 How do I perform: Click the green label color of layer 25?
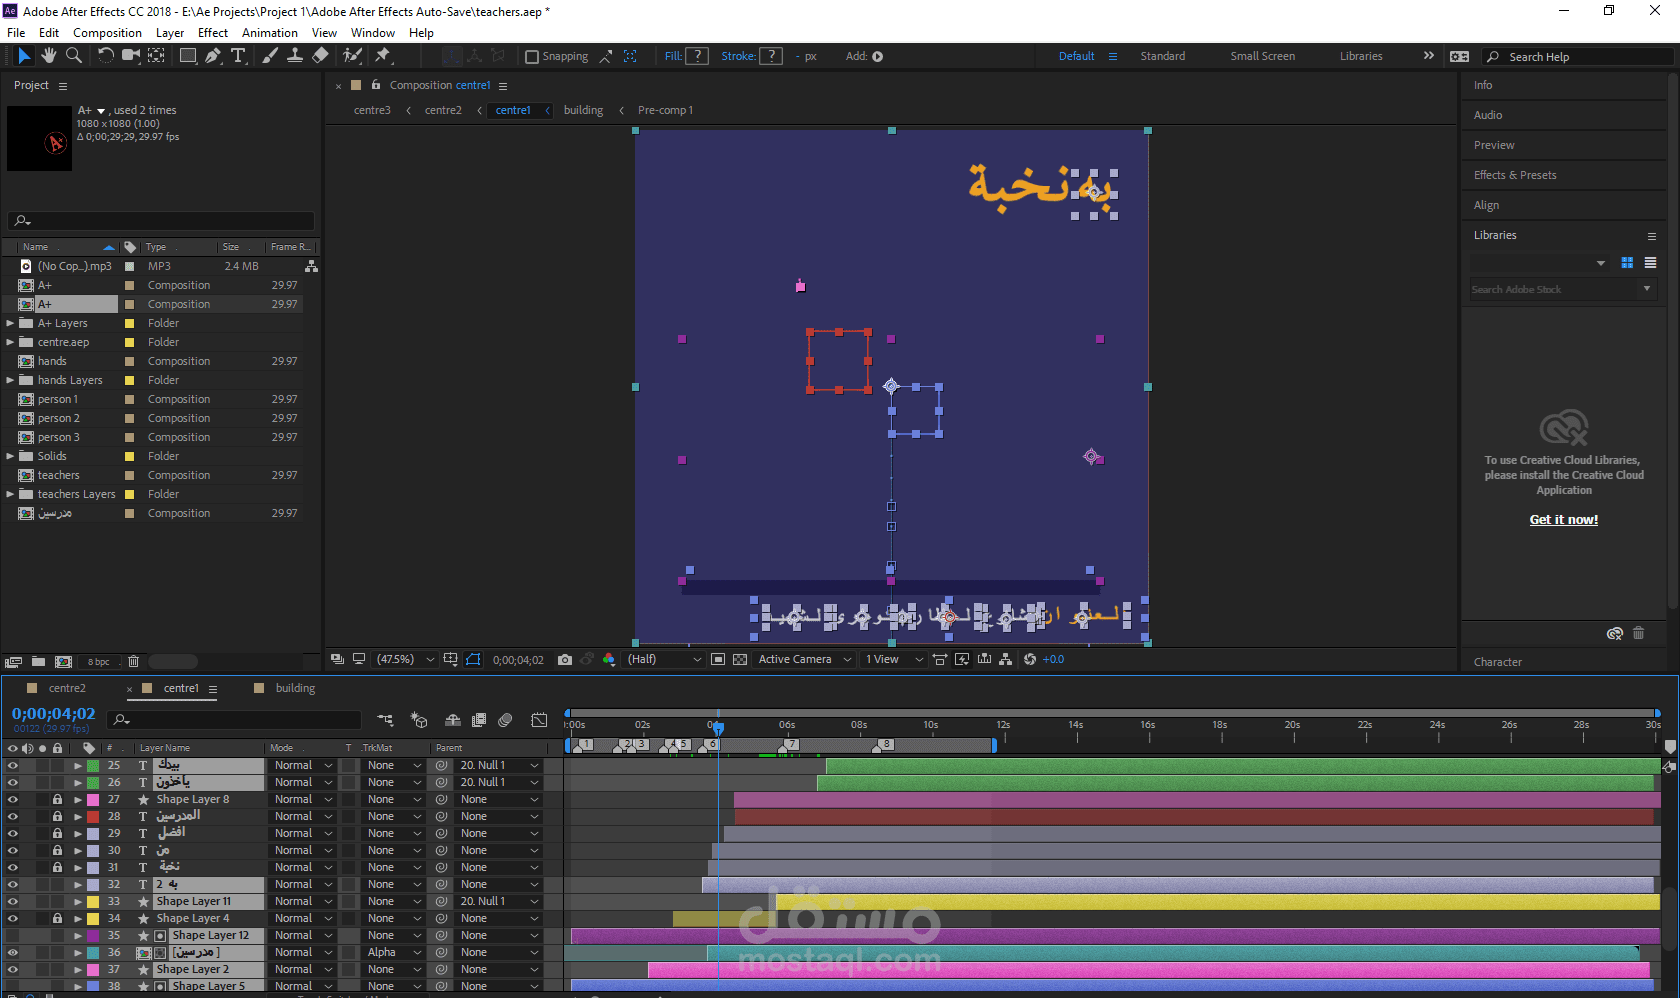pos(93,766)
